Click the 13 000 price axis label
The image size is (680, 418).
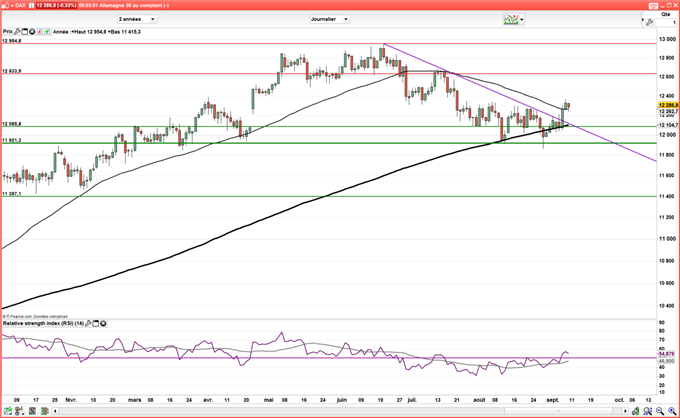pyautogui.click(x=667, y=39)
